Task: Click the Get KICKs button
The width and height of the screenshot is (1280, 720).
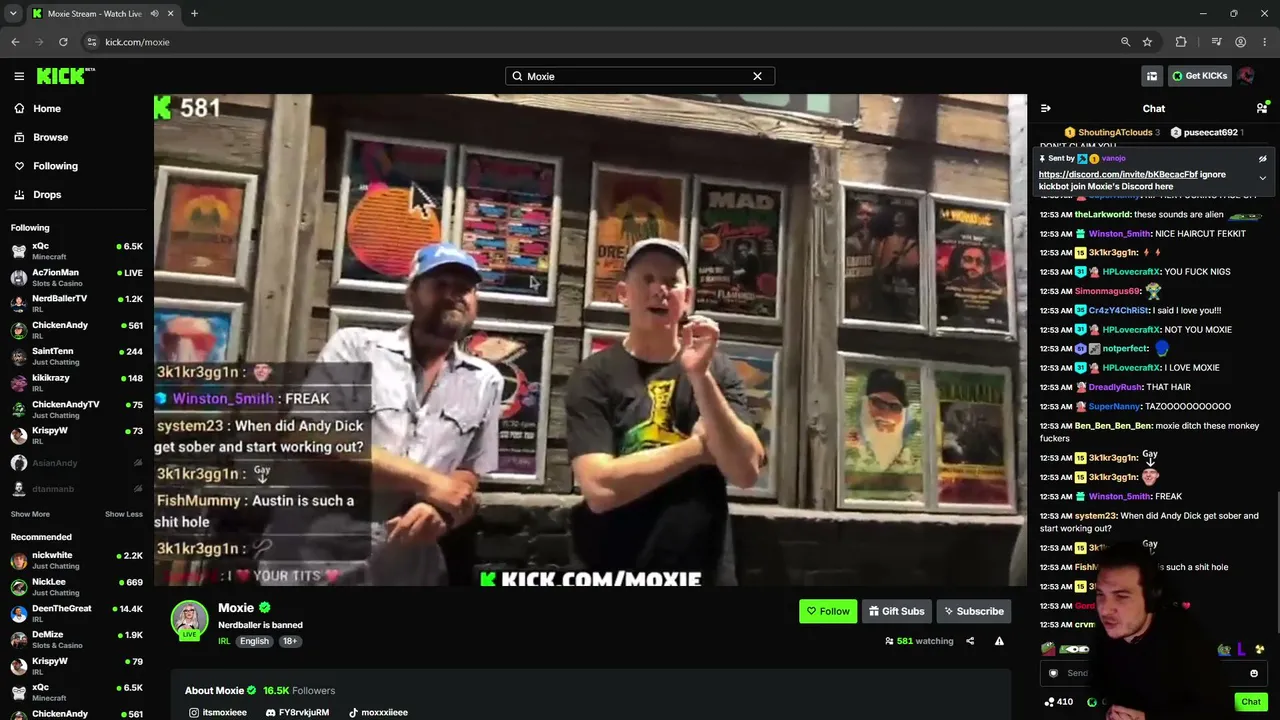Action: point(1199,76)
